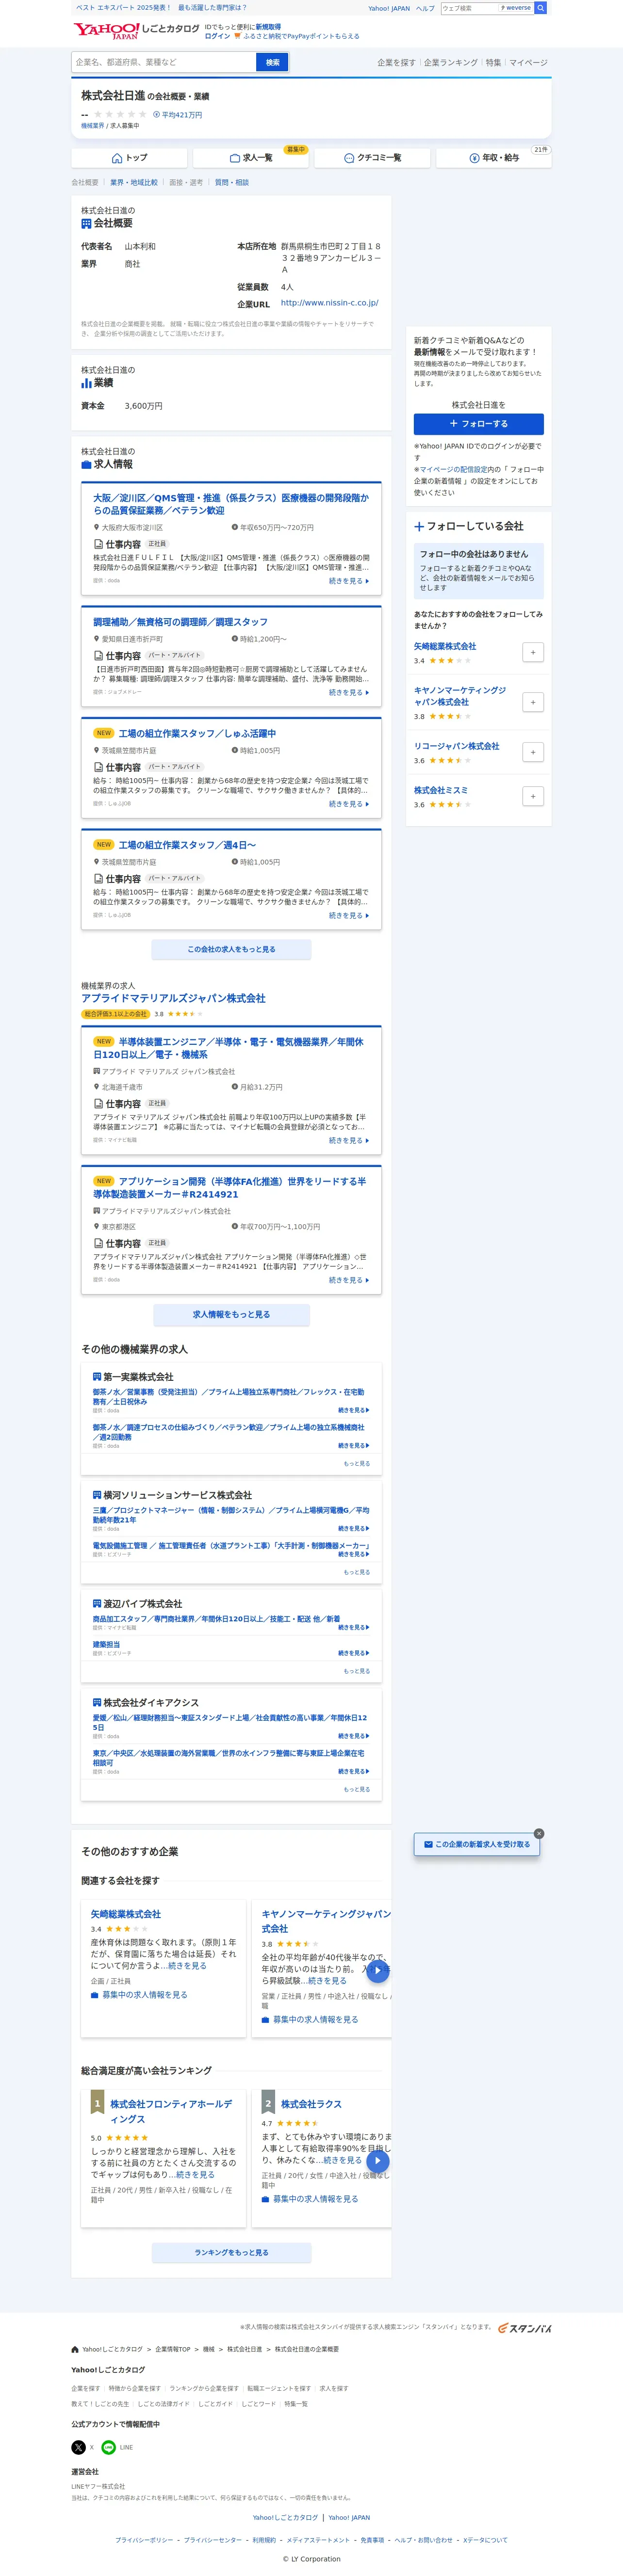This screenshot has width=623, height=2576.
Task: Expand もっと見る under 渡辺パイプ株式会社
Action: [x=356, y=1671]
